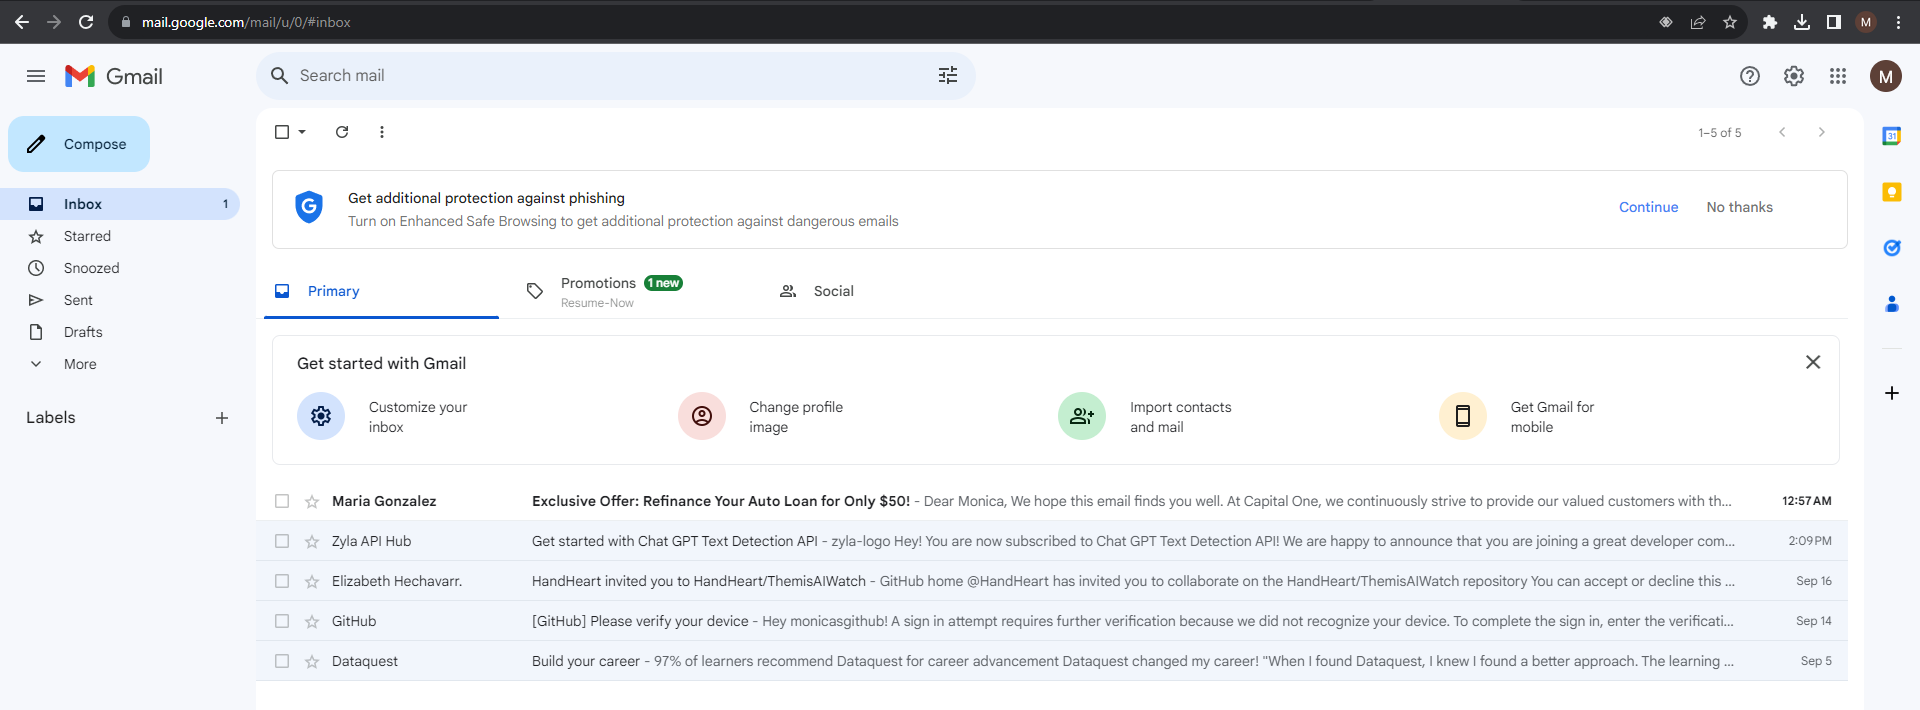Star the Dataquest email

(312, 661)
